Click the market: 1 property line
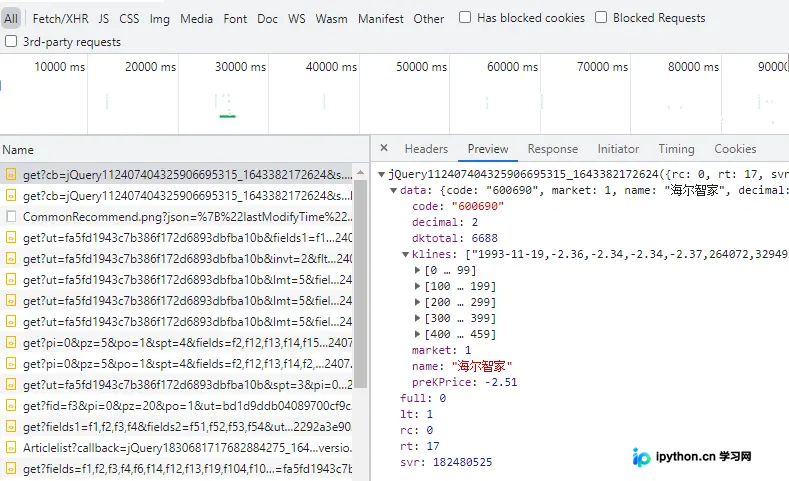Screen dimensions: 789x481 point(441,350)
